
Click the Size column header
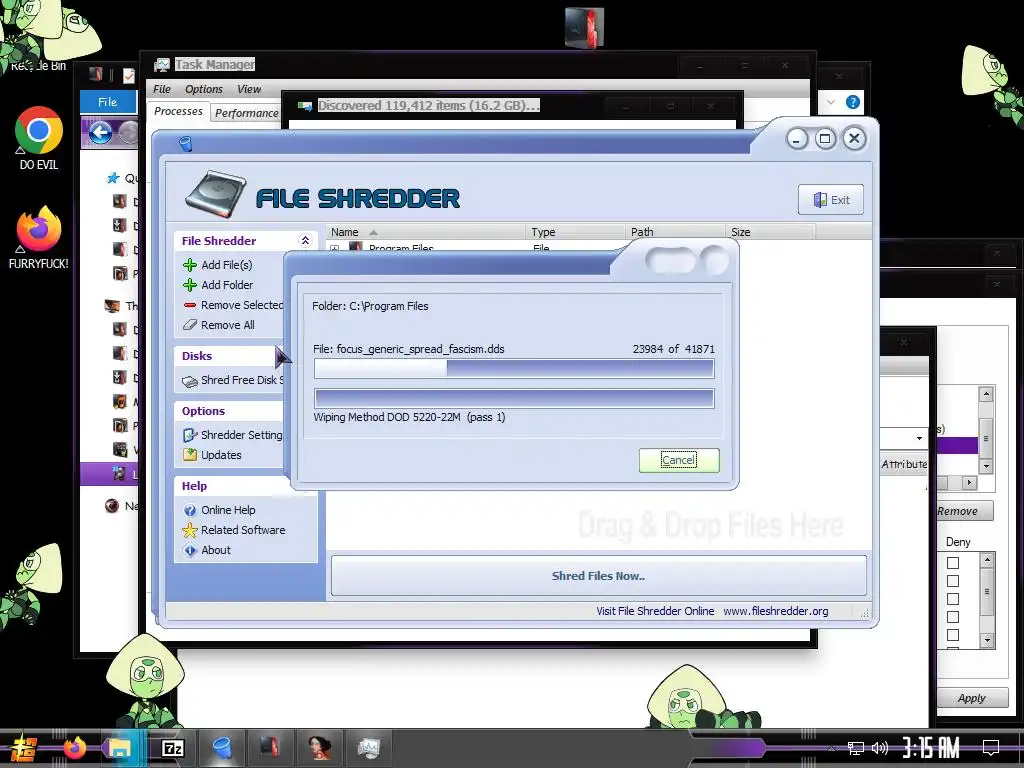(770, 232)
